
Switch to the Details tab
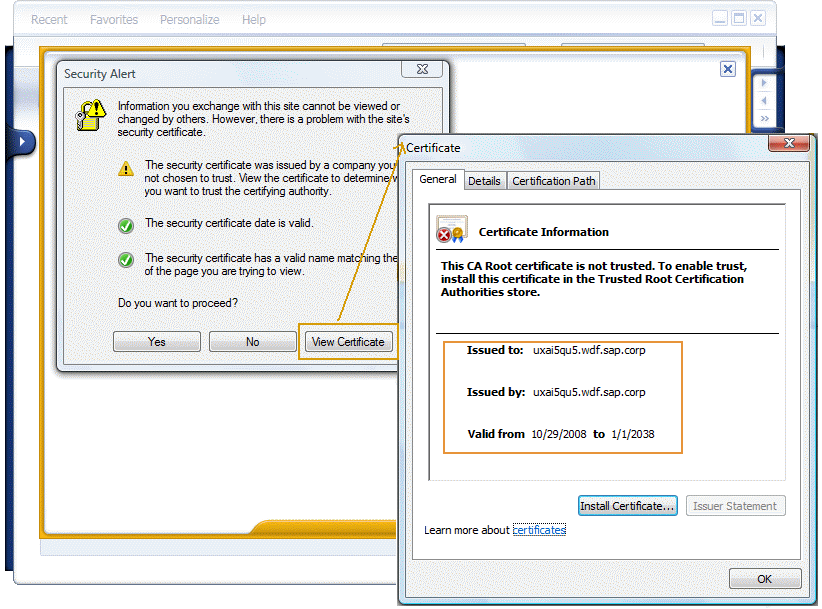click(x=485, y=181)
